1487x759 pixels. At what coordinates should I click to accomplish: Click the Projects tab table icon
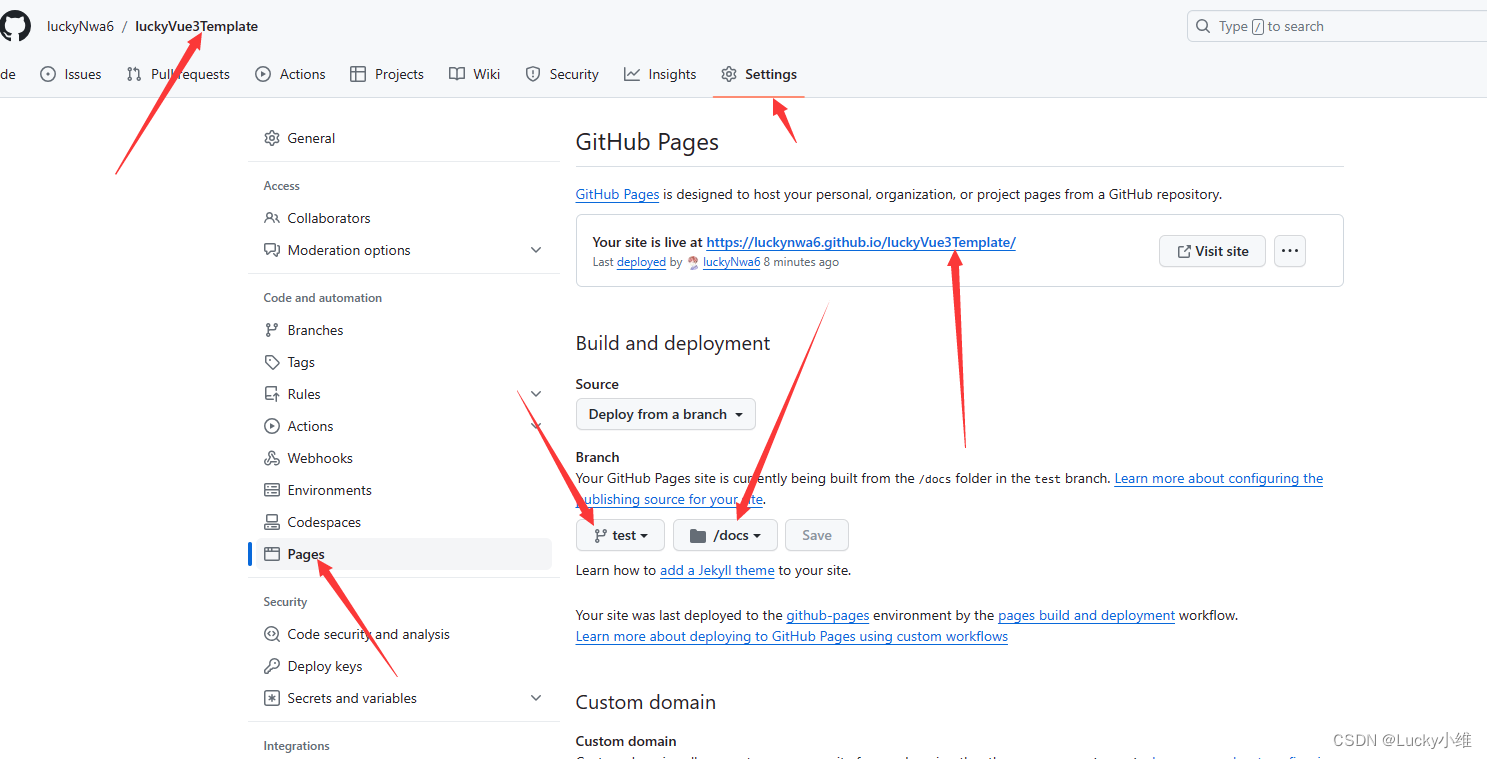click(x=358, y=74)
